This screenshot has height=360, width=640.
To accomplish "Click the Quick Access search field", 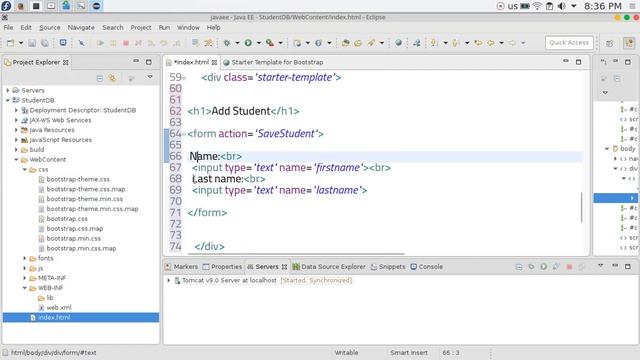I will click(569, 42).
